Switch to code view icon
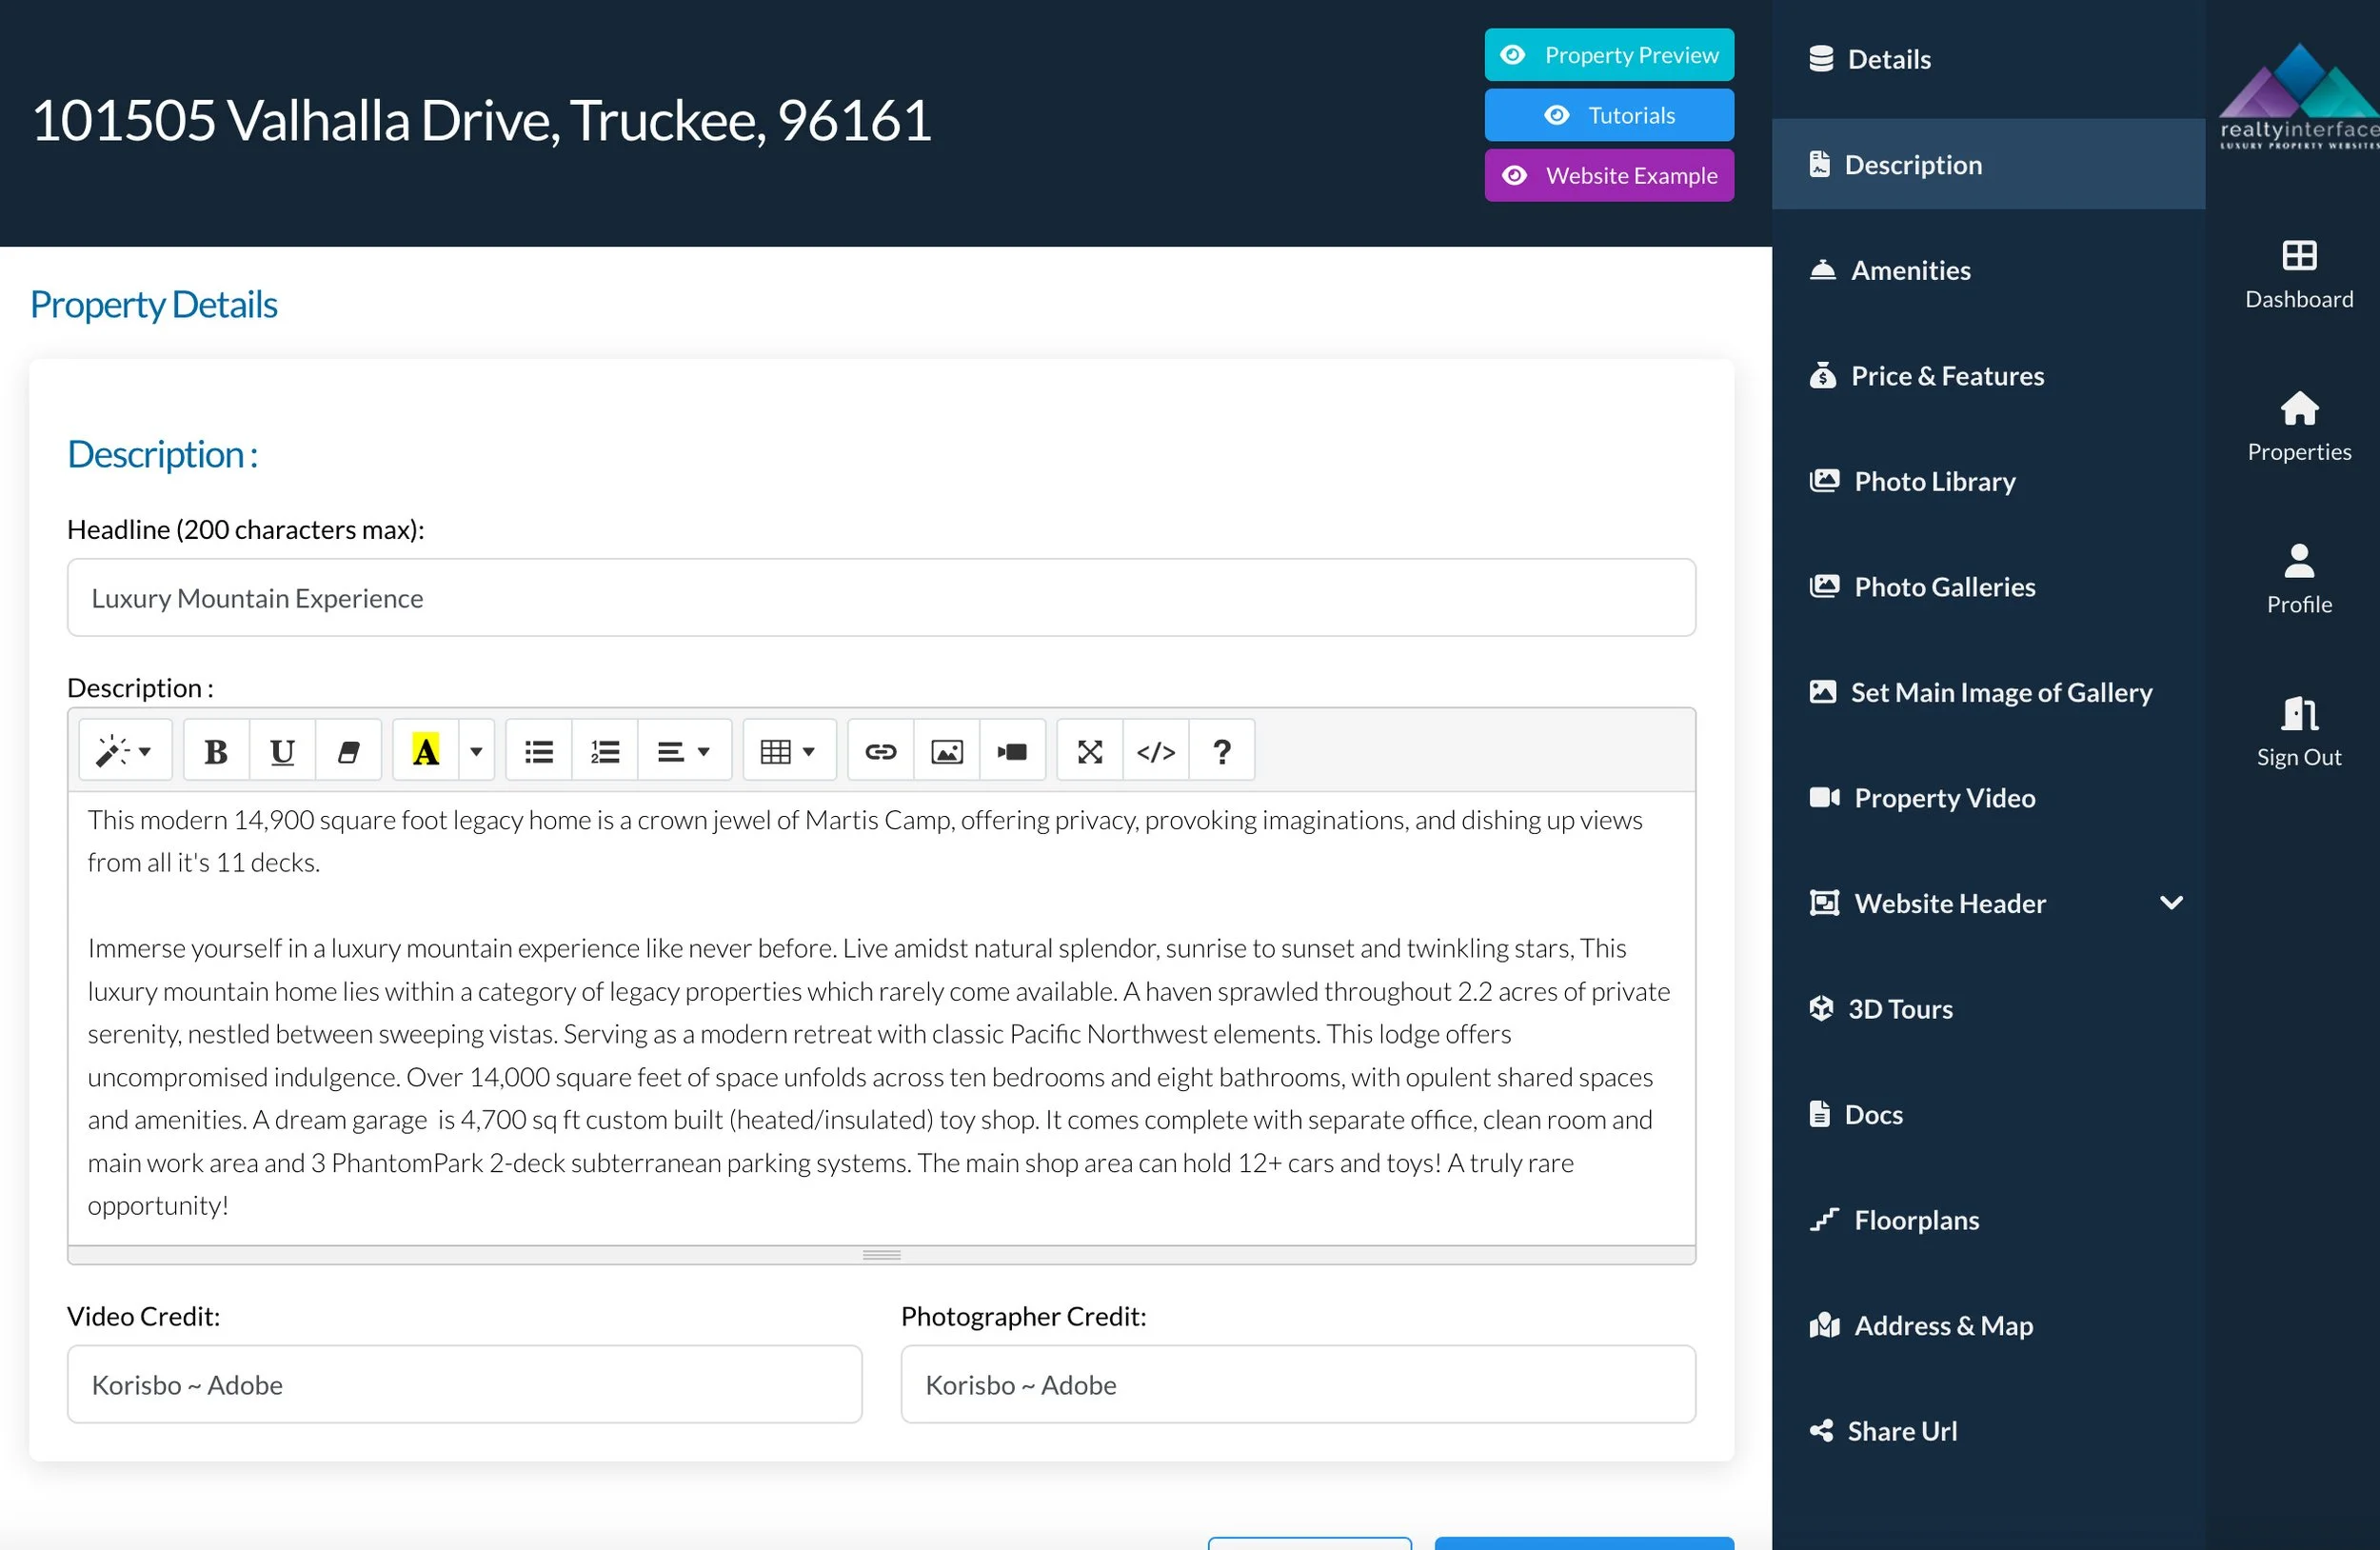 point(1156,751)
